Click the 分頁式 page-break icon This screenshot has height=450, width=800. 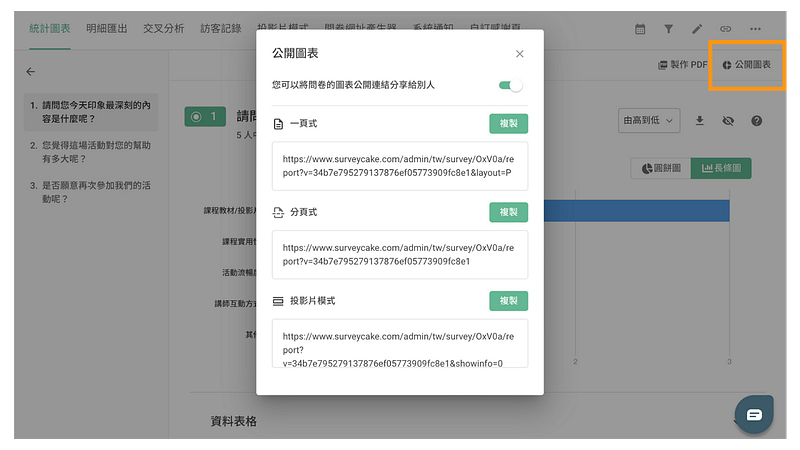278,212
